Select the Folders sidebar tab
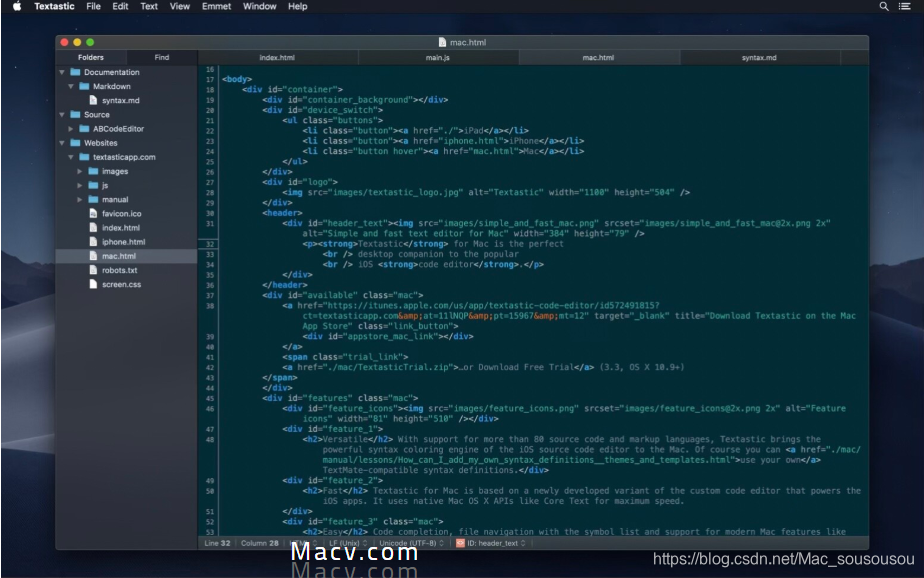This screenshot has width=924, height=578. coord(91,57)
